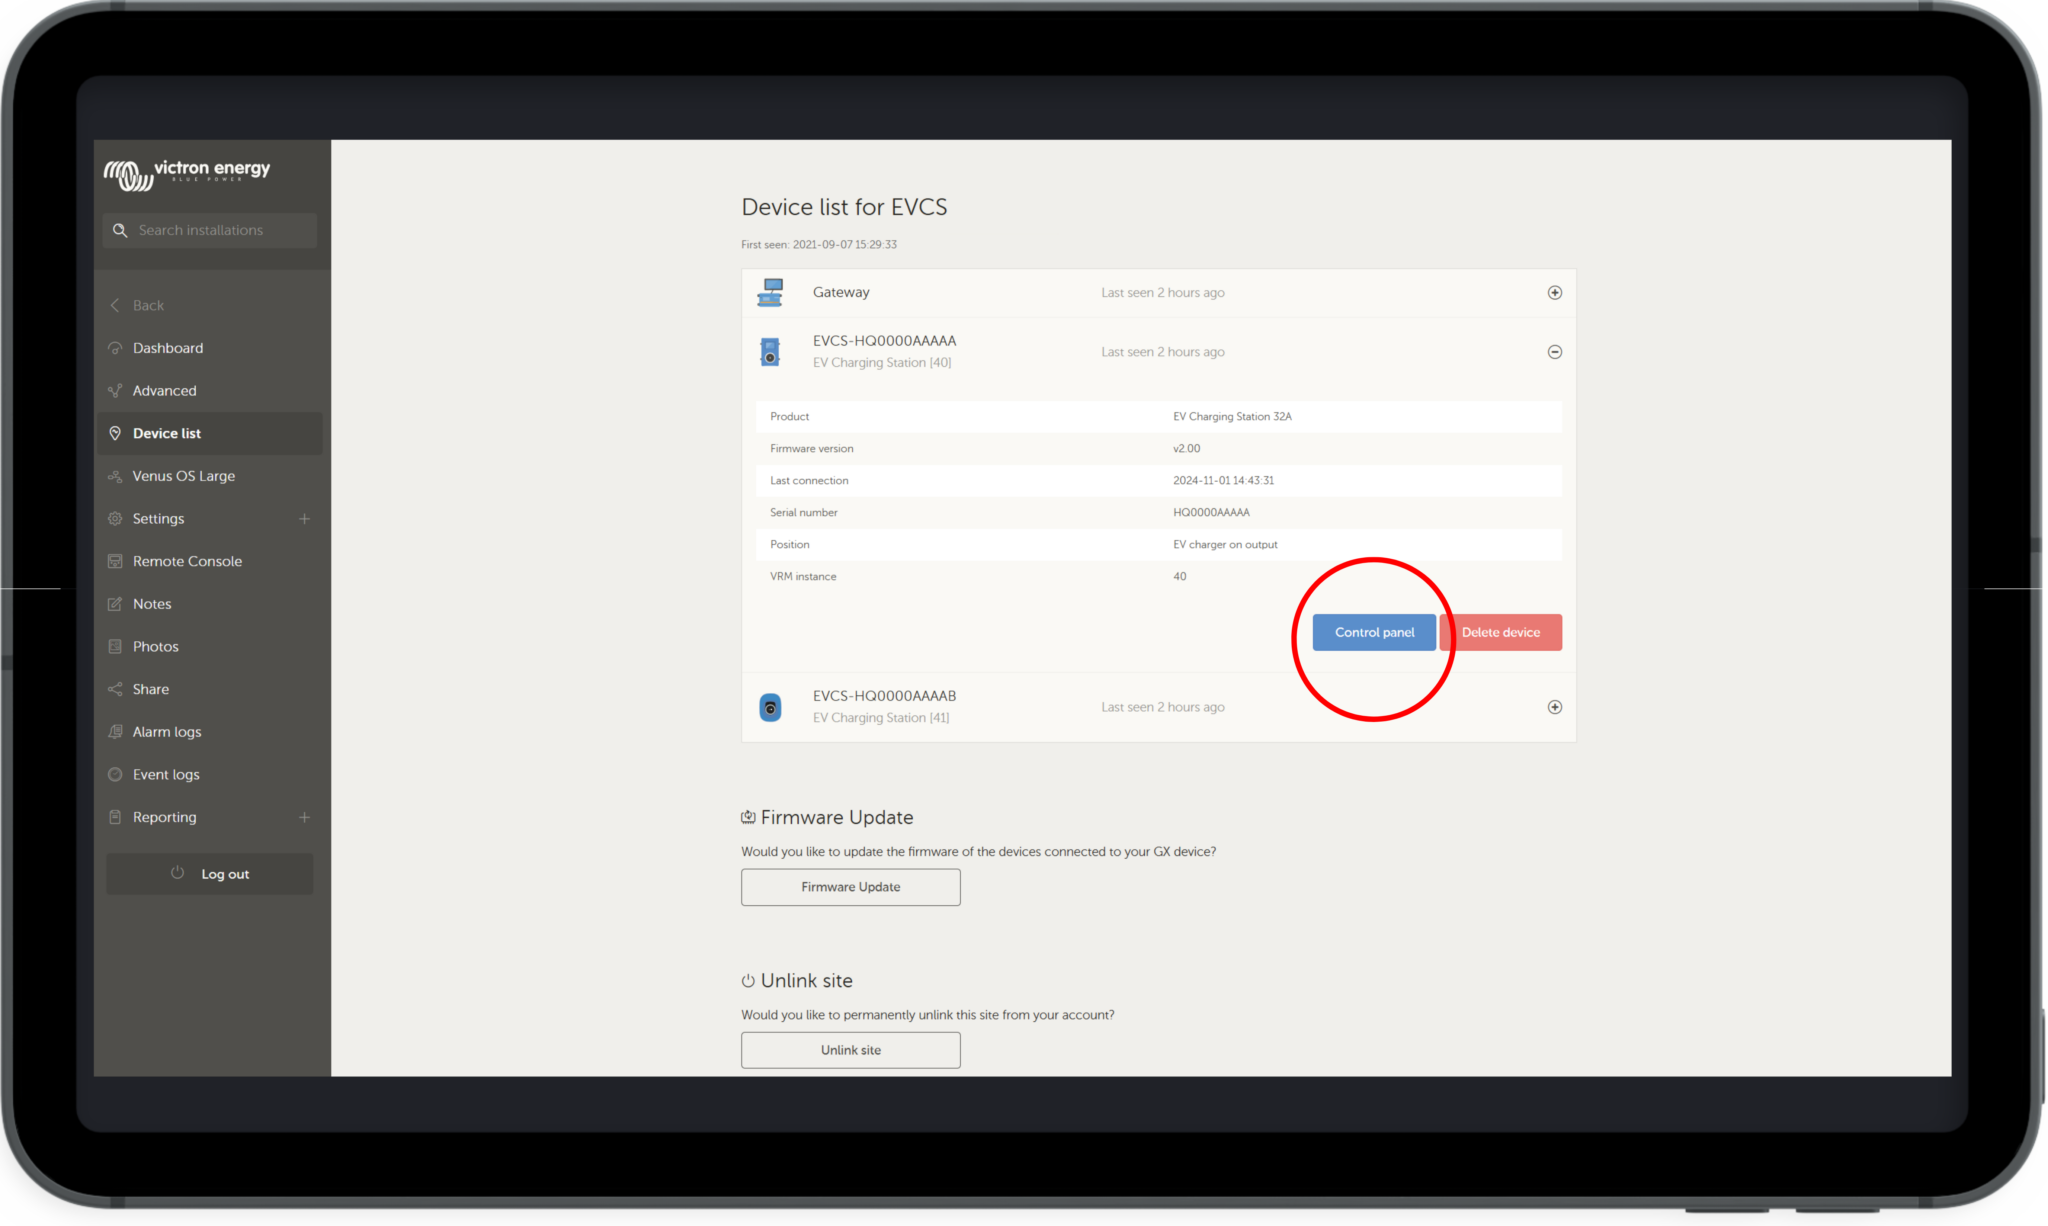
Task: Click the Remote Console icon in sidebar
Action: pyautogui.click(x=115, y=561)
